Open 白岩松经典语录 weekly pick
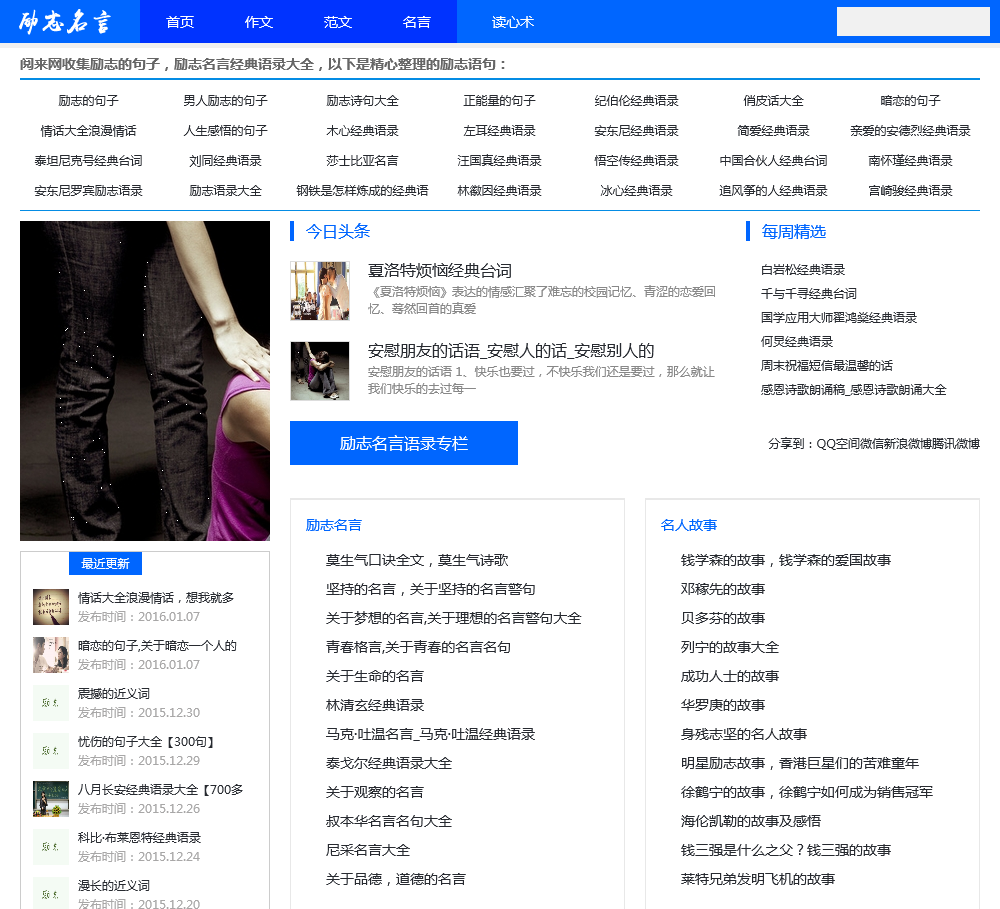Image resolution: width=1000 pixels, height=909 pixels. click(802, 270)
